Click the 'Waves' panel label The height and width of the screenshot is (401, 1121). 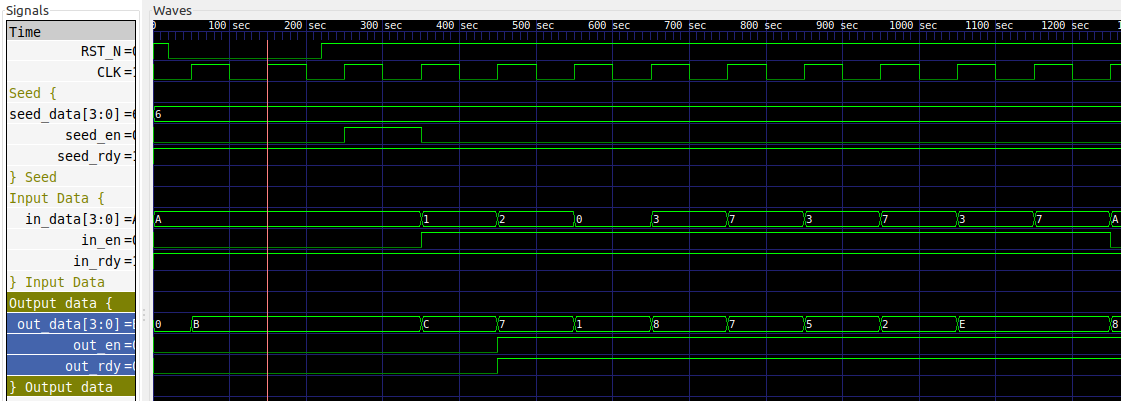(172, 11)
